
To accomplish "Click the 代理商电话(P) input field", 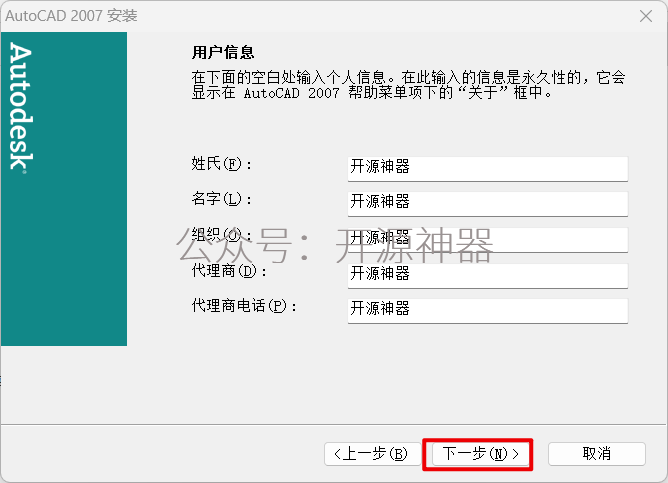I will coord(487,310).
